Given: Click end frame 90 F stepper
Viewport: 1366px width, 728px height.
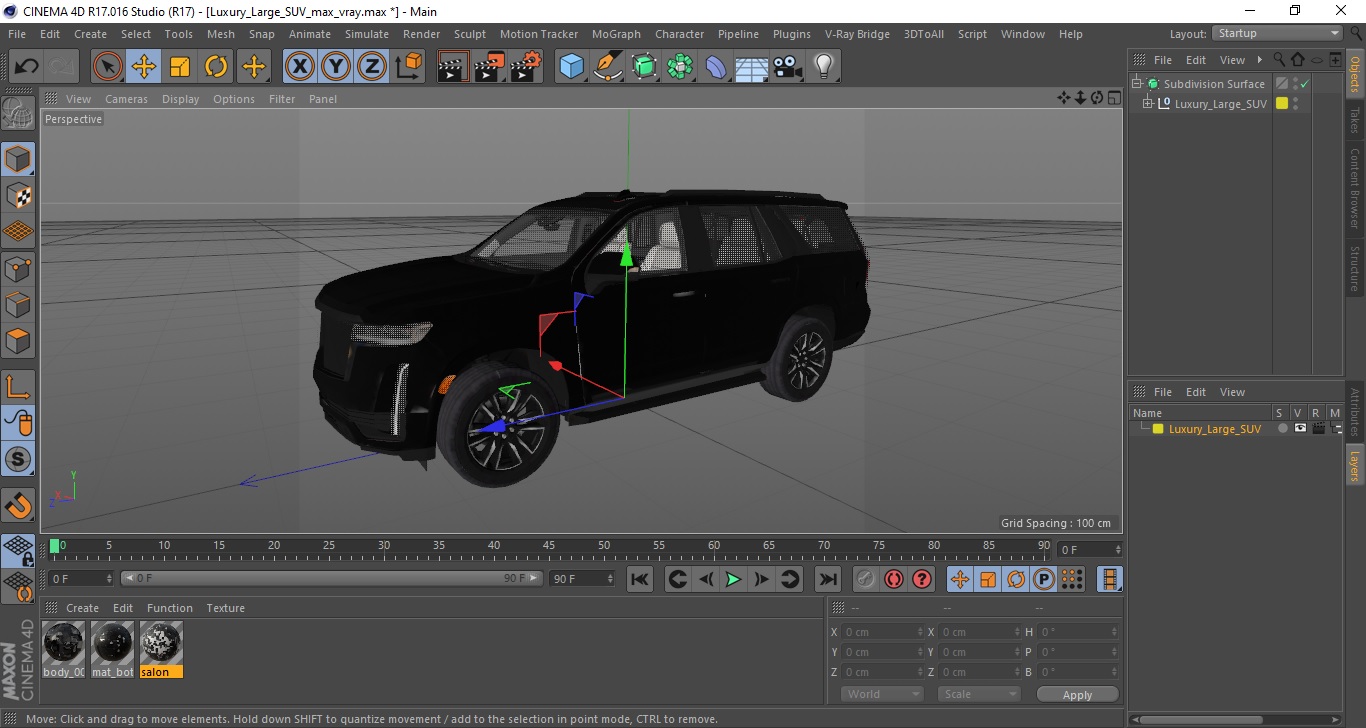Looking at the screenshot, I should pyautogui.click(x=611, y=579).
